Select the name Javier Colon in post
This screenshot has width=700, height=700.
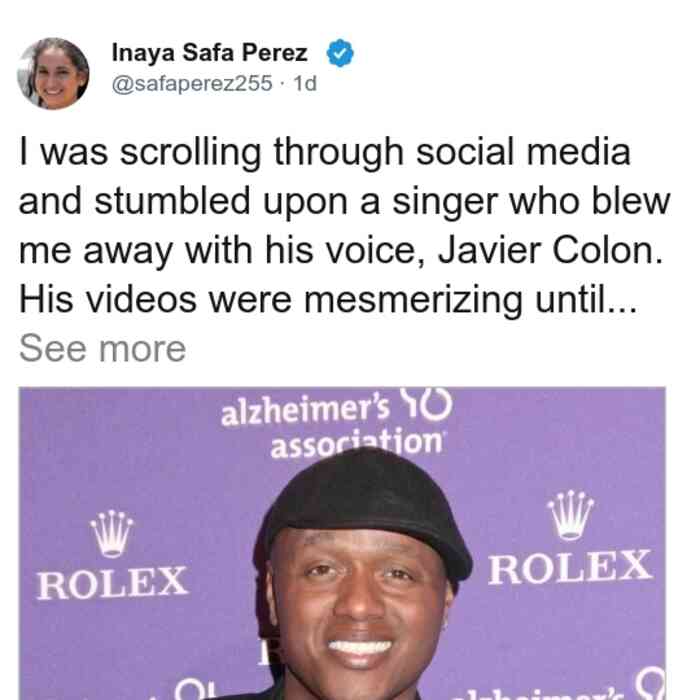[x=550, y=250]
